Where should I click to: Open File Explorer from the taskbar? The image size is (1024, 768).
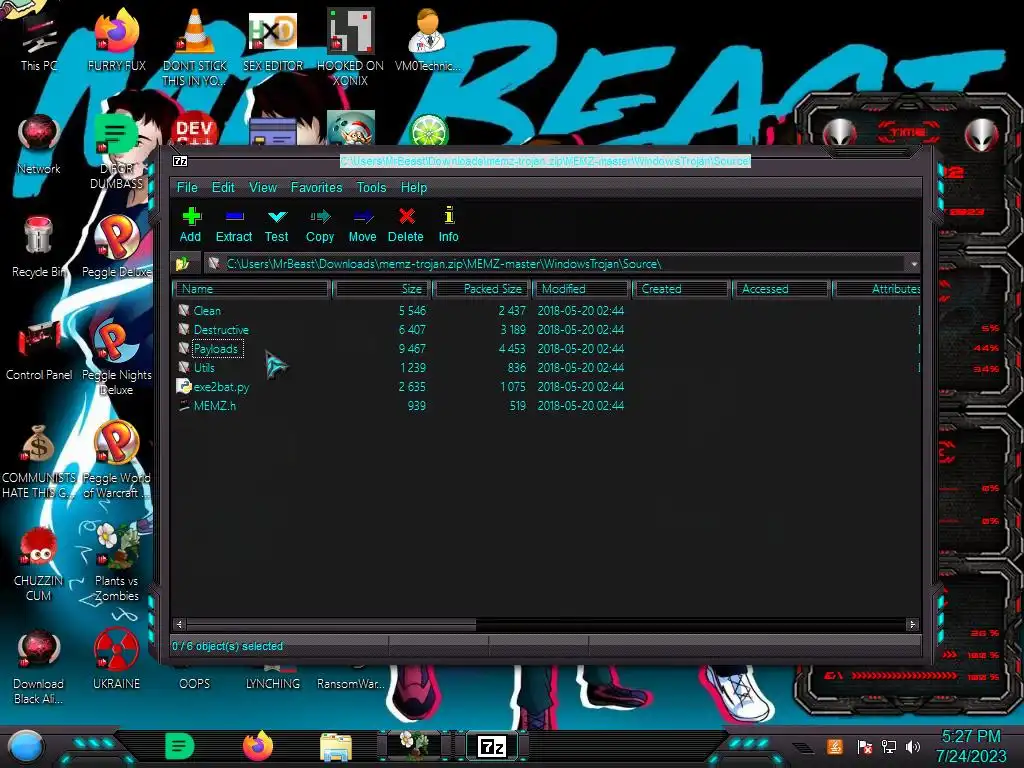pyautogui.click(x=336, y=747)
